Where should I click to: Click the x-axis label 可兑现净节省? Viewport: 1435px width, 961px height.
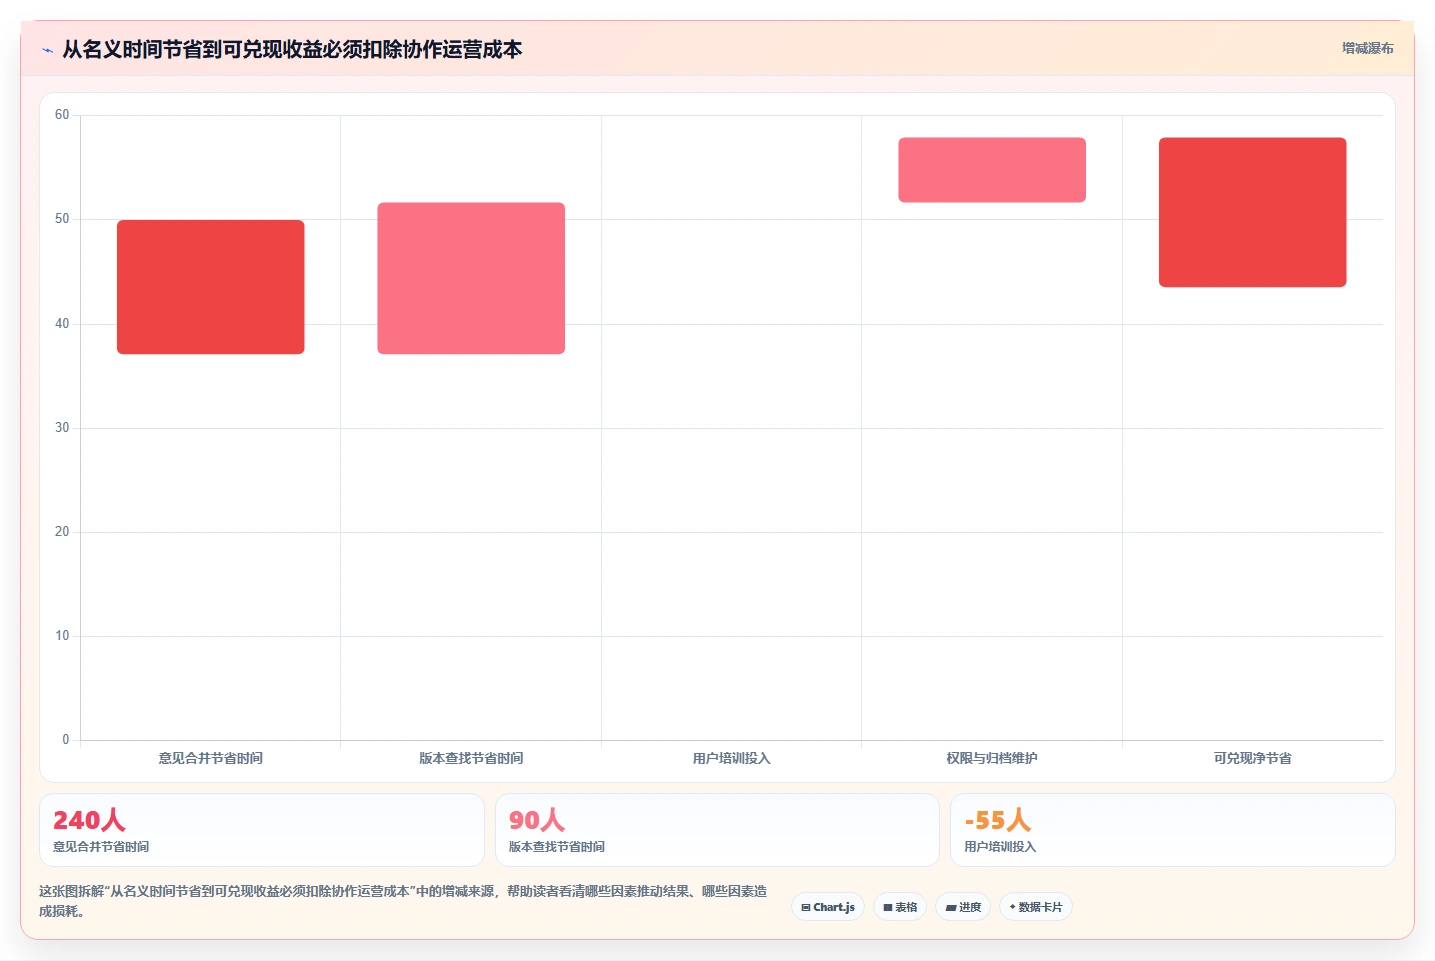point(1253,758)
